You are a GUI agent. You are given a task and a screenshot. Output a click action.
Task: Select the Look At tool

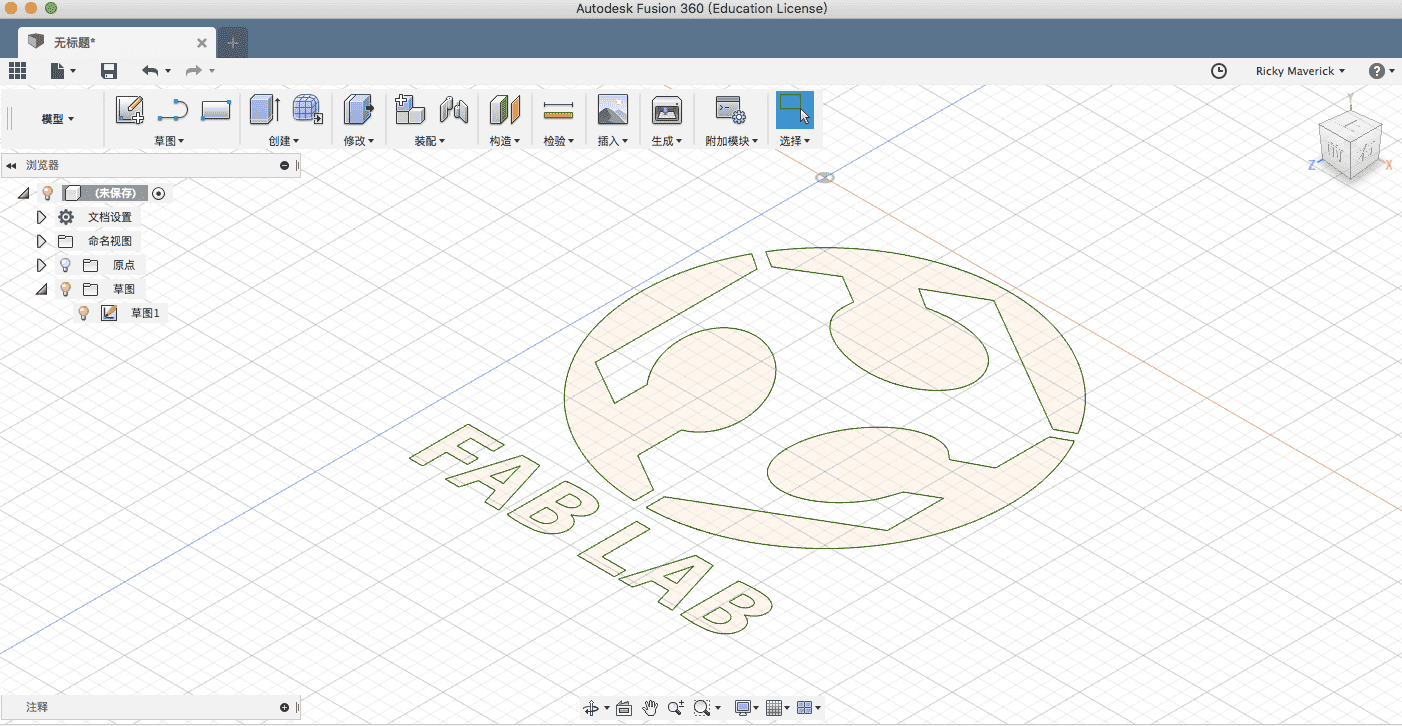tap(624, 708)
